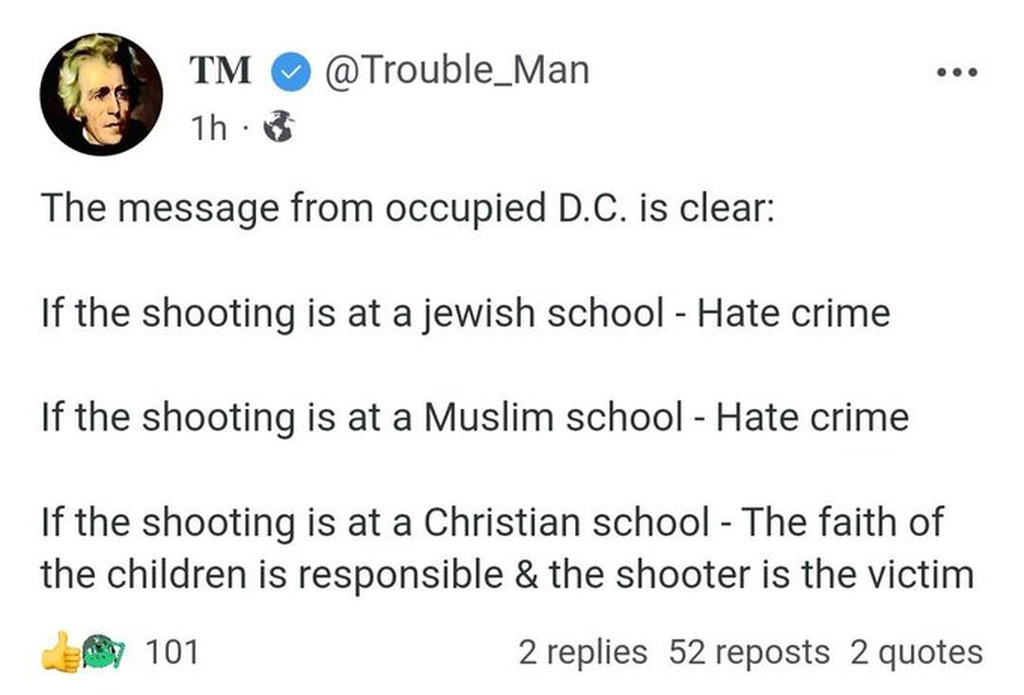Open the 1h timestamp permalink
The width and height of the screenshot is (1024, 695).
click(209, 128)
